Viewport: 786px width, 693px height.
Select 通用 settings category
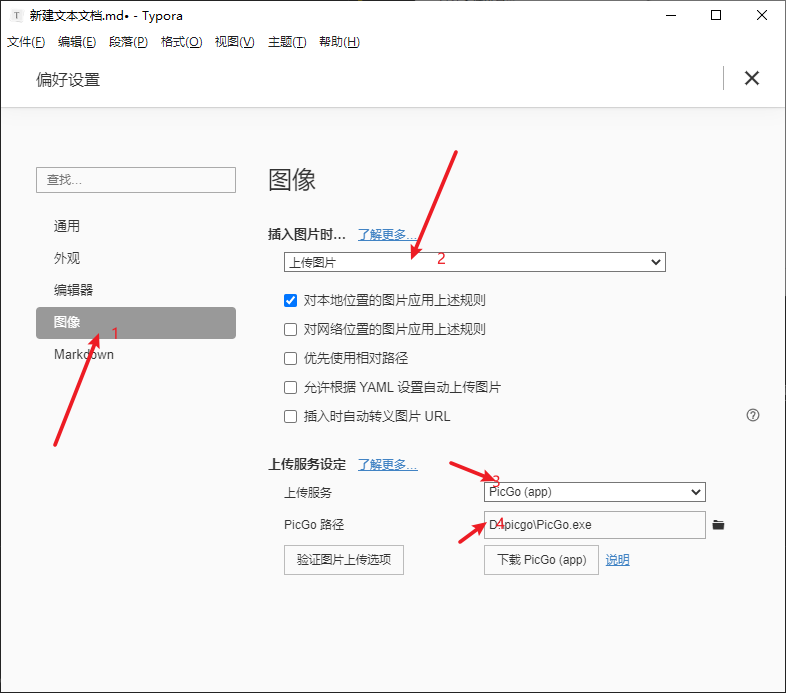[x=136, y=226]
